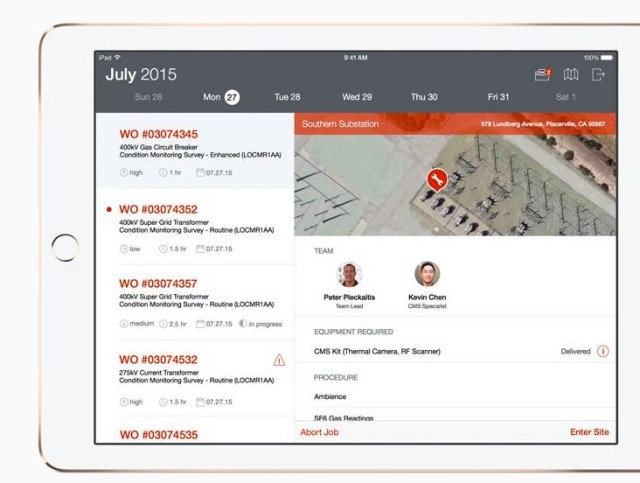Screen dimensions: 640x483
Task: Tap the calendar date icon on WO #03074345
Action: click(201, 173)
